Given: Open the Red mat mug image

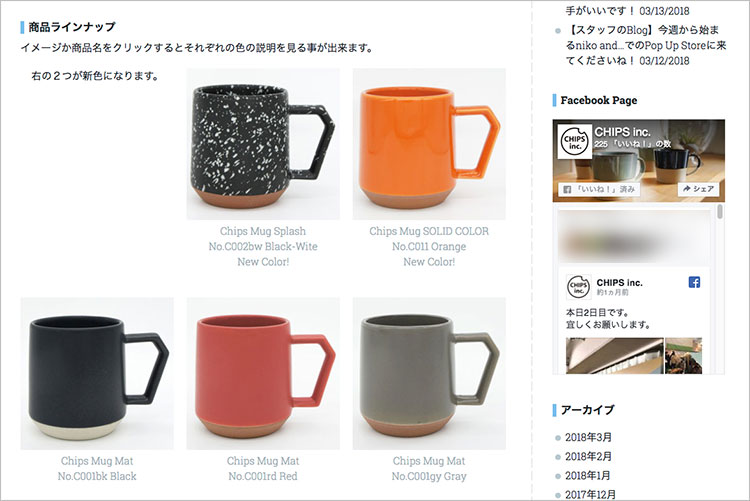Looking at the screenshot, I should coord(263,373).
